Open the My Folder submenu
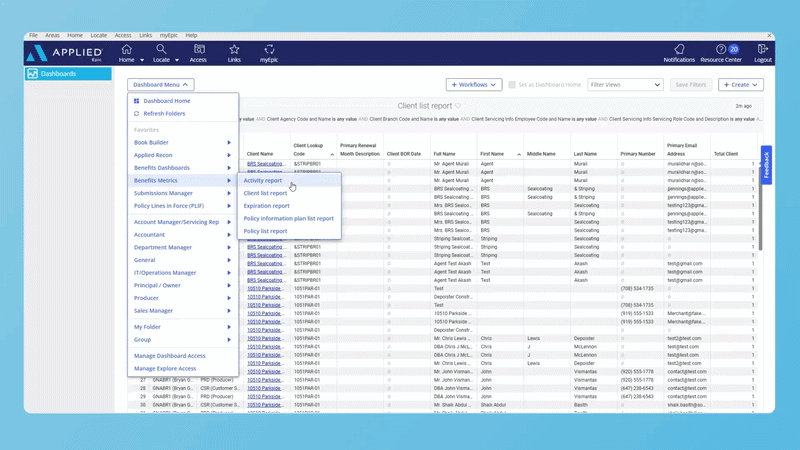The width and height of the screenshot is (800, 450). 183,327
